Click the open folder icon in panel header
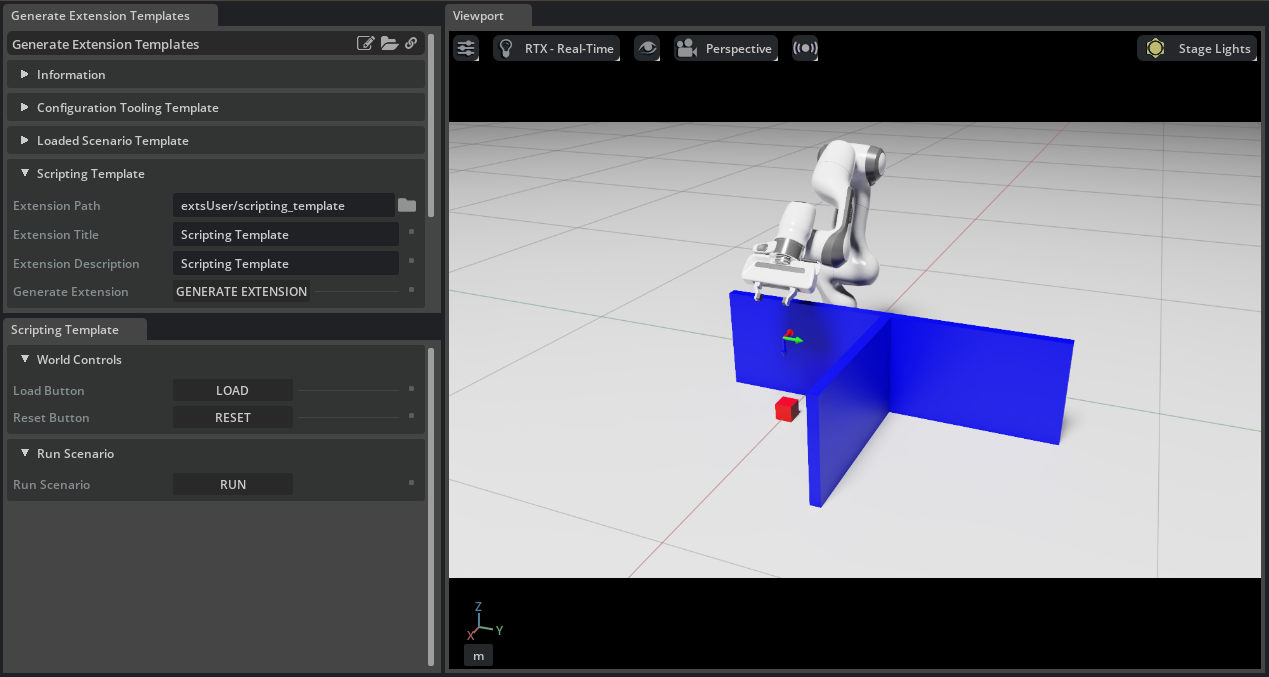 click(x=389, y=44)
